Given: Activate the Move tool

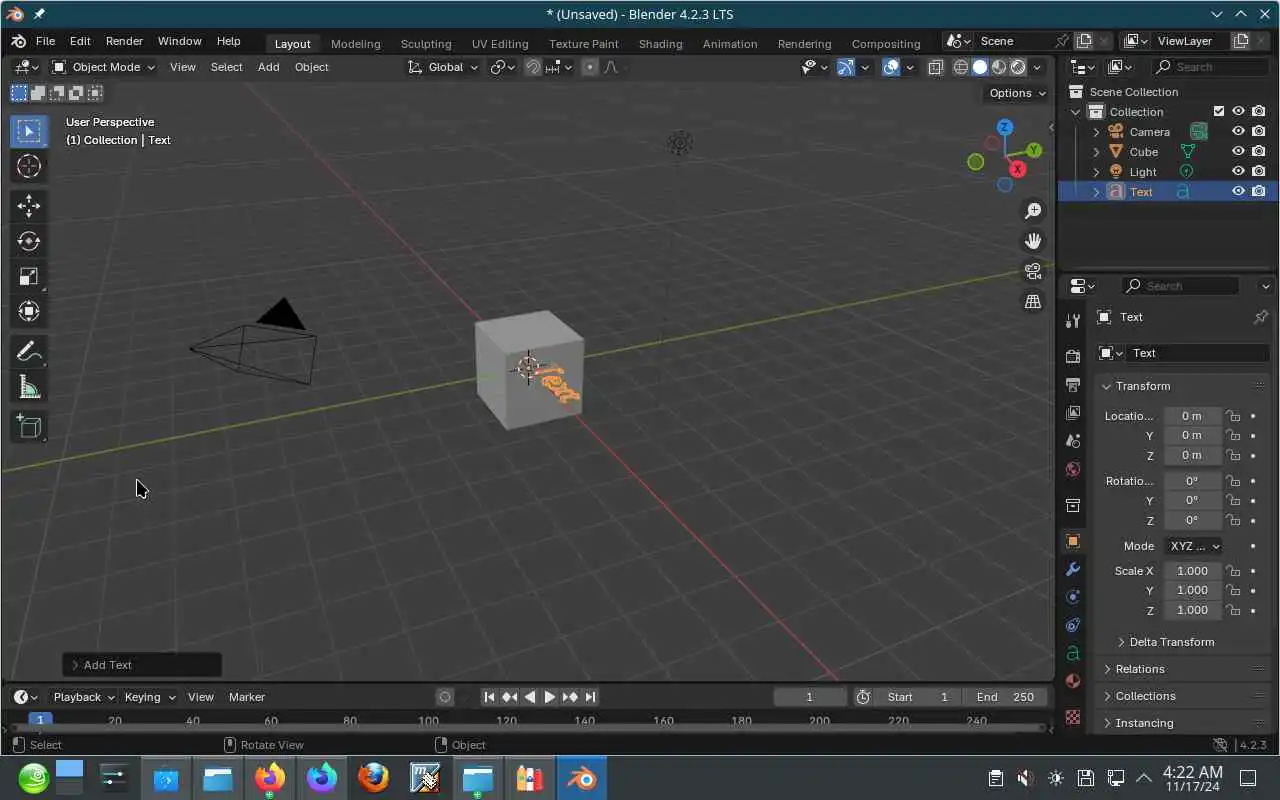Looking at the screenshot, I should coord(28,206).
